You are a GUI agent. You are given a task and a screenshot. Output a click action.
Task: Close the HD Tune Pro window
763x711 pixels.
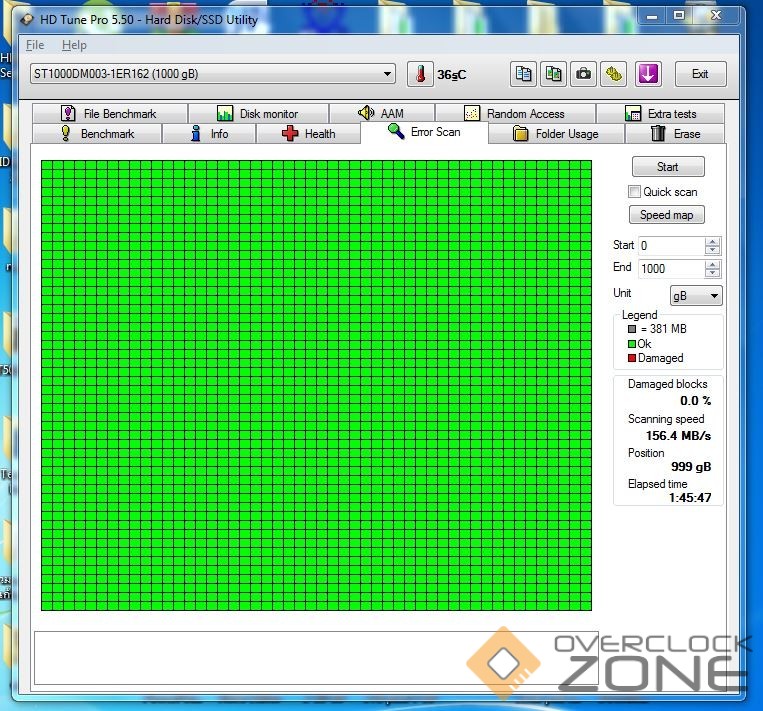[x=716, y=17]
